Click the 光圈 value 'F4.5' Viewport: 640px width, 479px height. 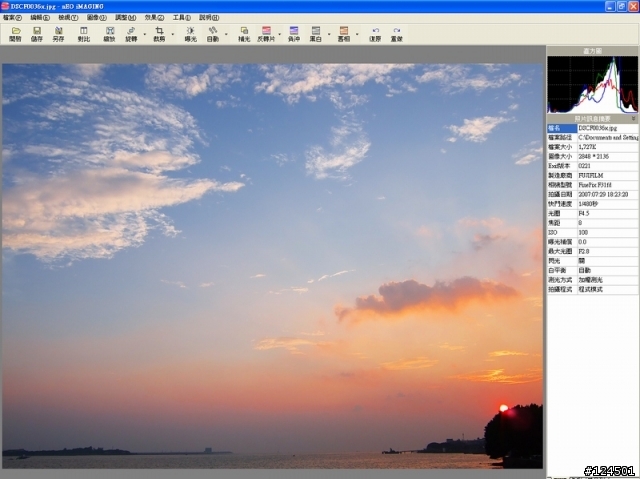[x=584, y=213]
